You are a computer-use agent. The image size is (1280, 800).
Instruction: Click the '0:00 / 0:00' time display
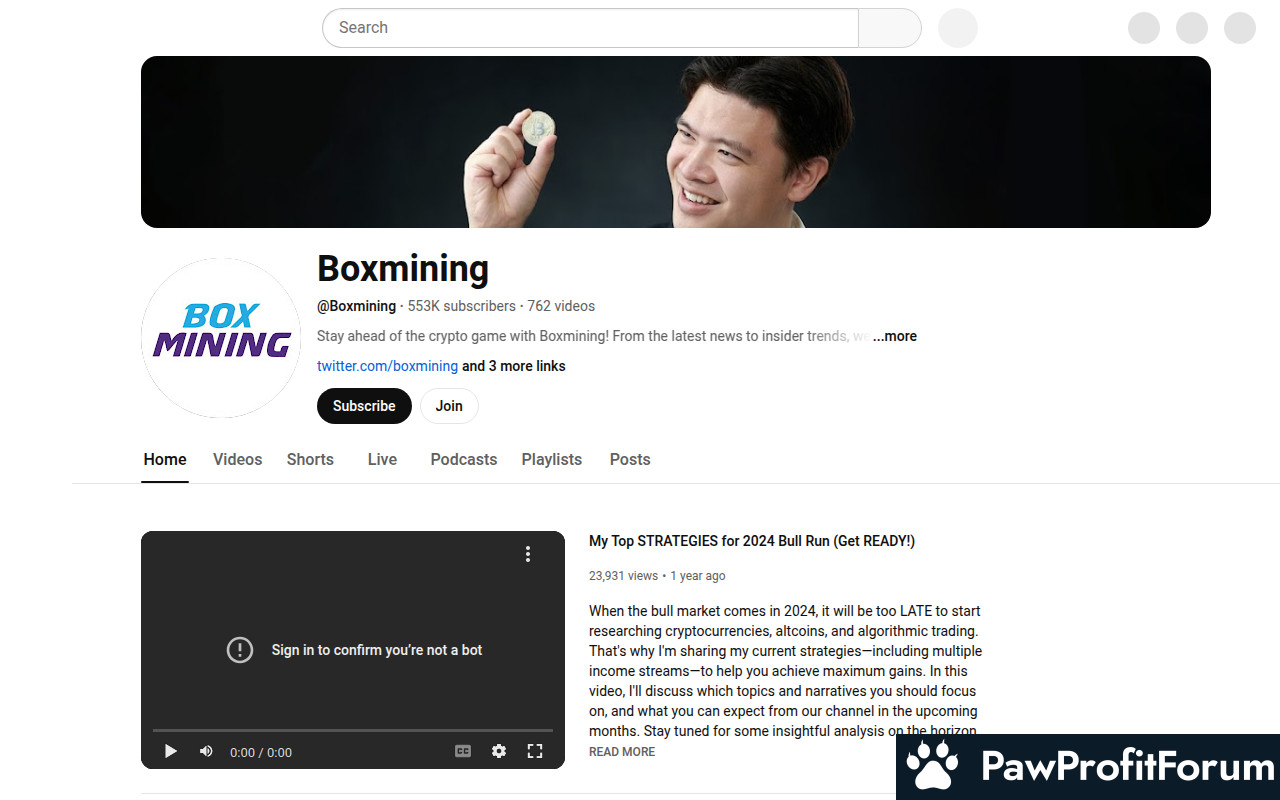(x=261, y=752)
